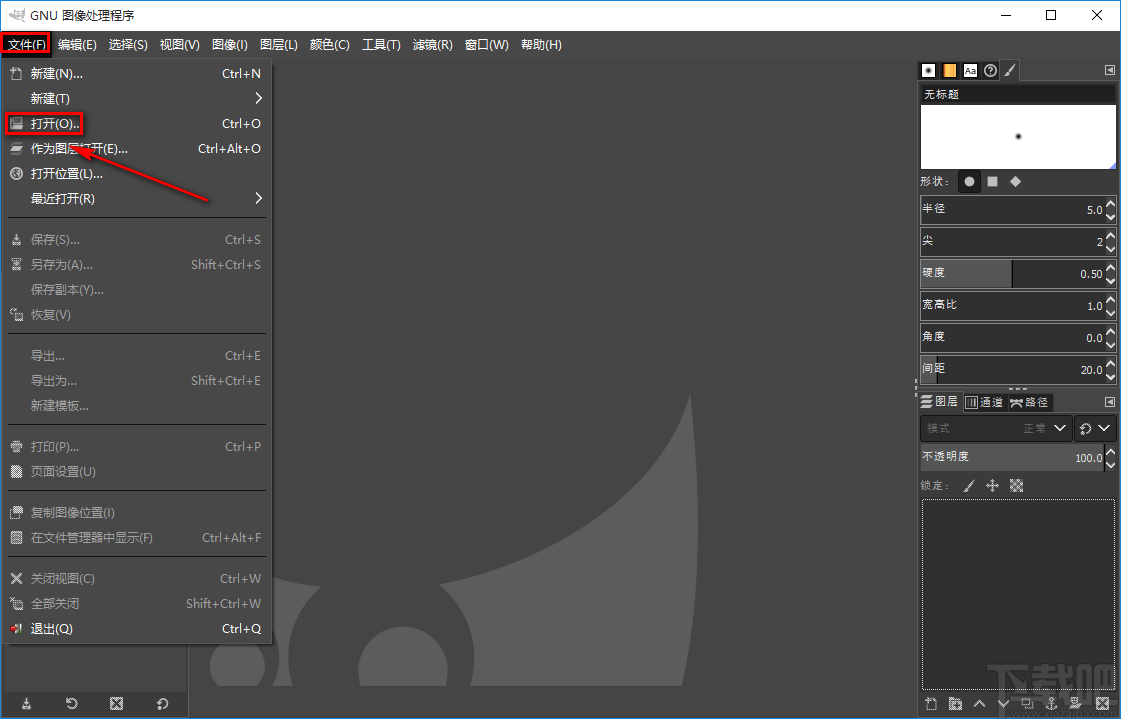Increase the 半径 radius value
The image size is (1121, 719).
point(1110,204)
